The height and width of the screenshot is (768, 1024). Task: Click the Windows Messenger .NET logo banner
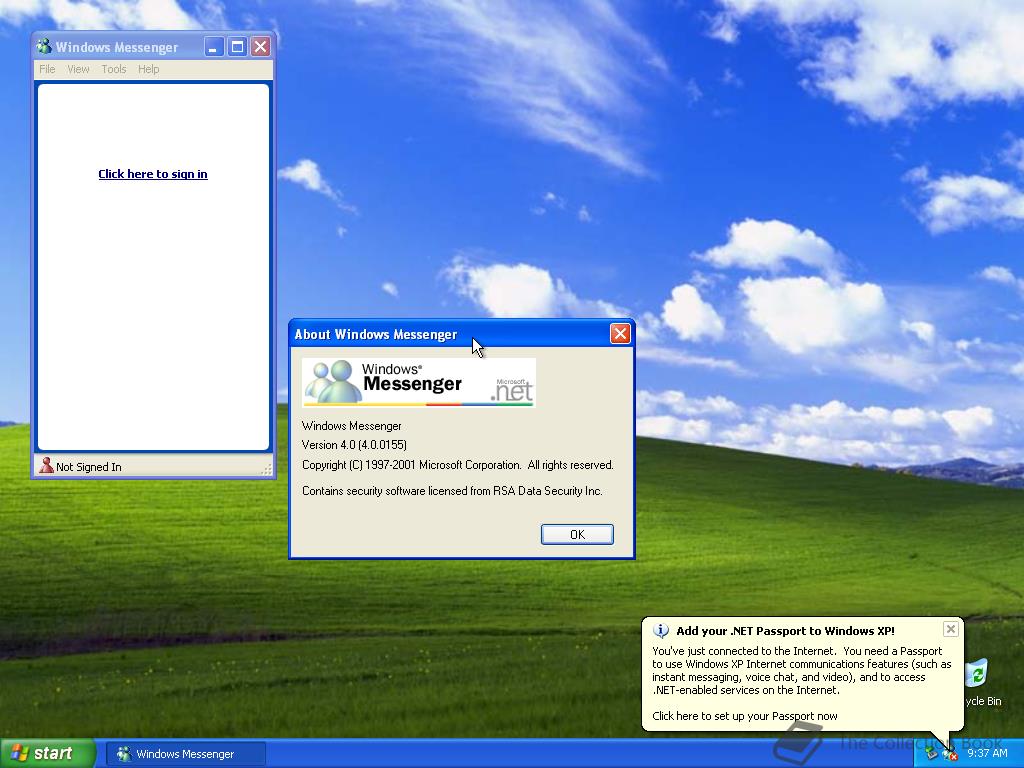419,382
